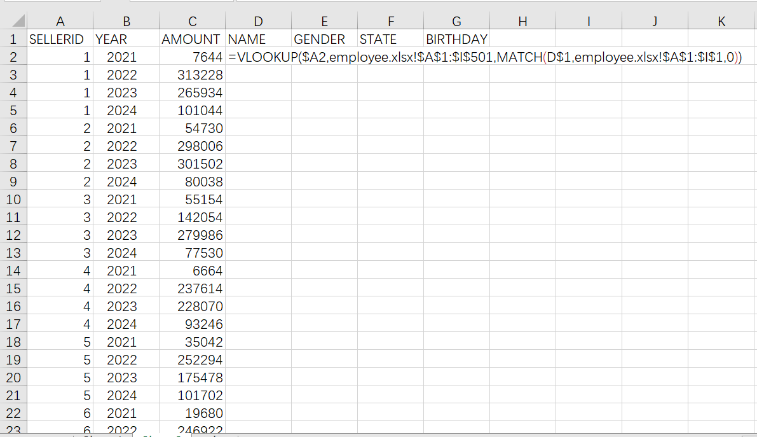Click amount cell 101702
The width and height of the screenshot is (757, 437).
[x=192, y=395]
